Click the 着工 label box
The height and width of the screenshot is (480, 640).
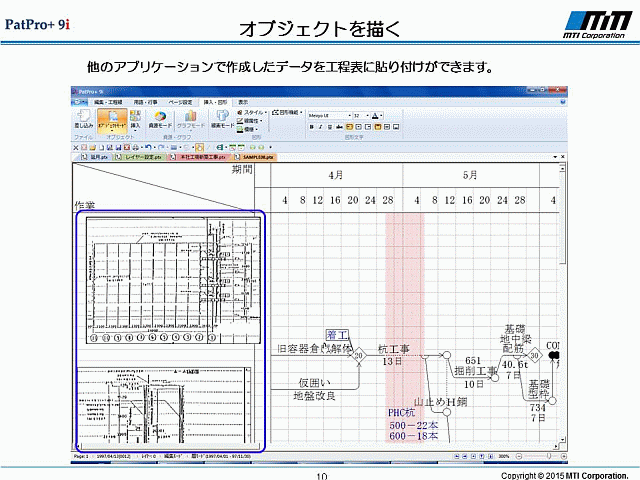pos(337,335)
